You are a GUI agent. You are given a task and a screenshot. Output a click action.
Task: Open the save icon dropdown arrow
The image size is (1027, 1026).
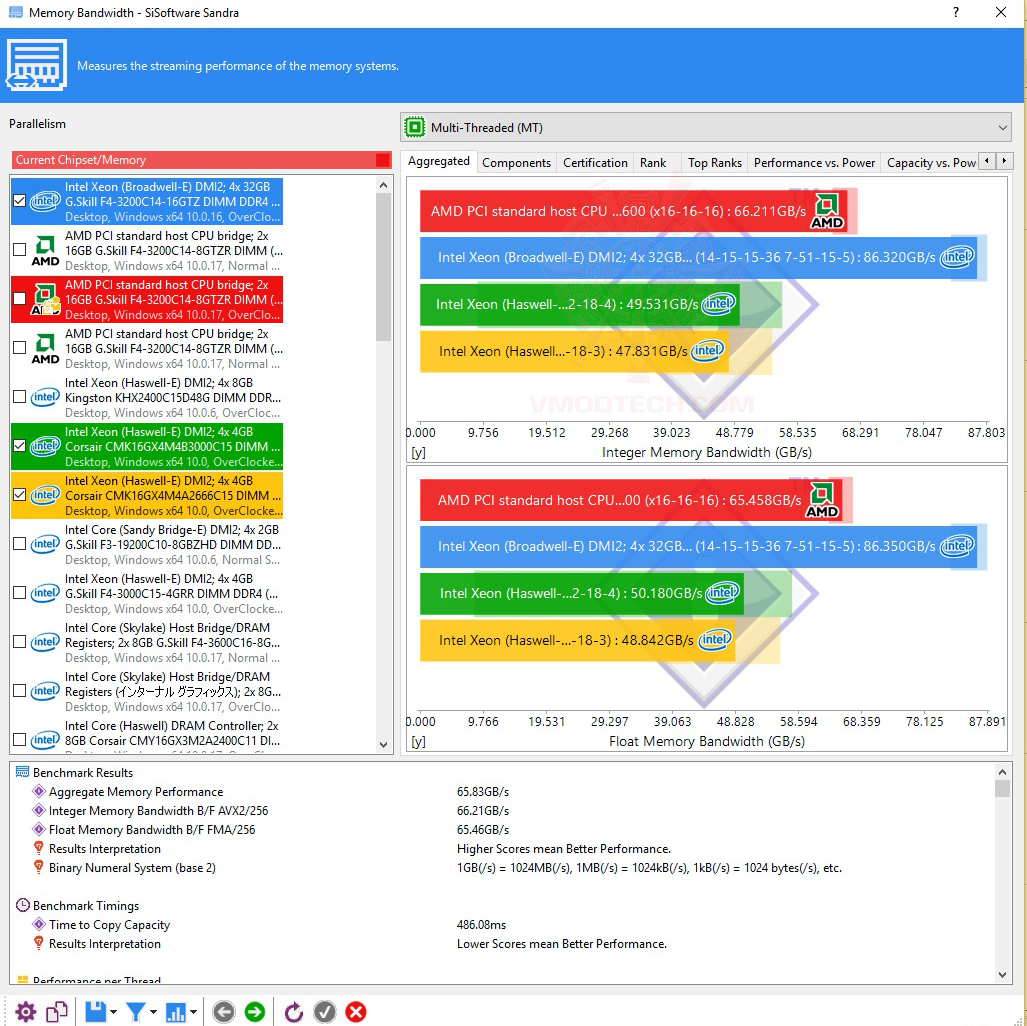tap(113, 1012)
